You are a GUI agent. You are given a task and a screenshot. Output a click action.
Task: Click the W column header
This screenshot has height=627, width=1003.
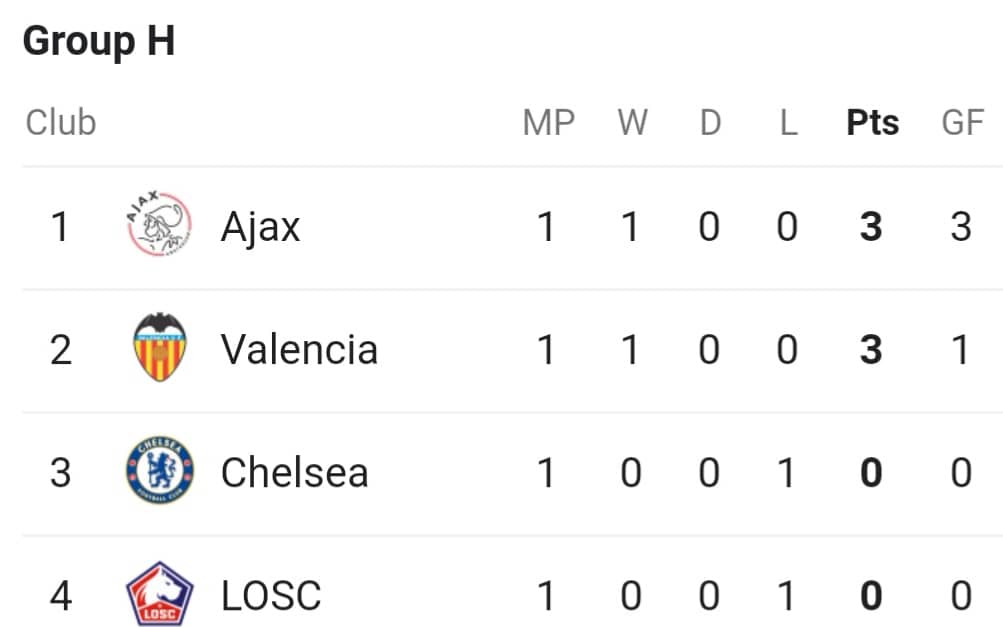633,122
